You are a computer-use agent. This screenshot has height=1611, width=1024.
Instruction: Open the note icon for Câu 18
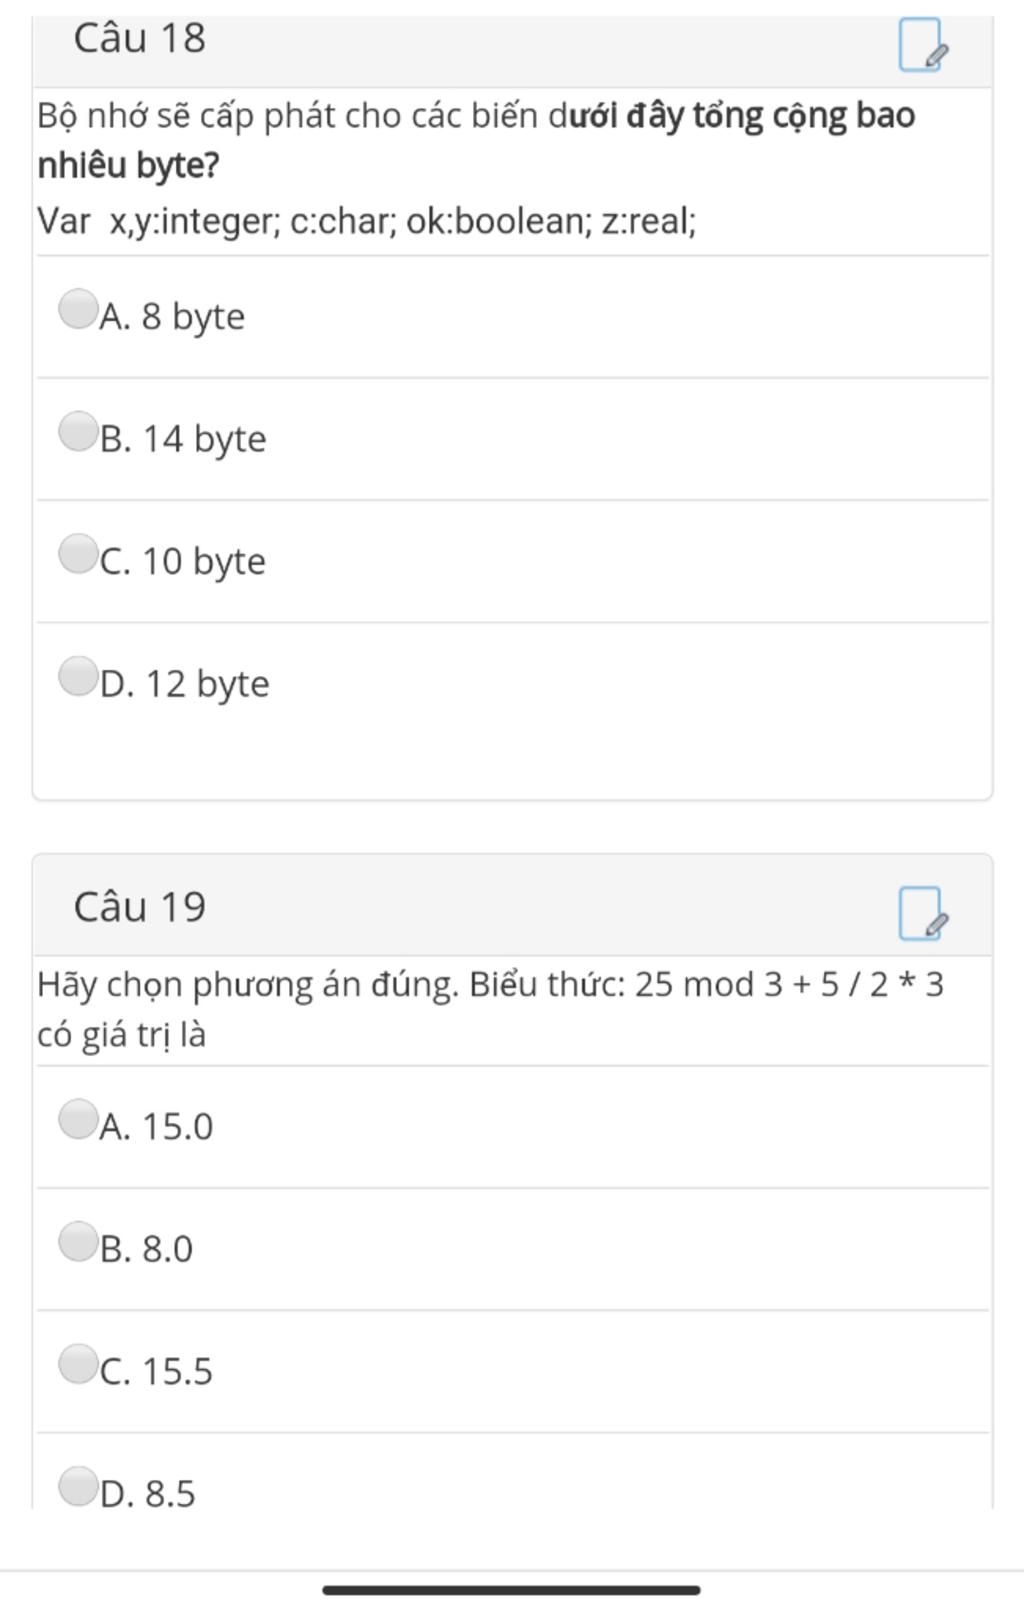tap(923, 45)
